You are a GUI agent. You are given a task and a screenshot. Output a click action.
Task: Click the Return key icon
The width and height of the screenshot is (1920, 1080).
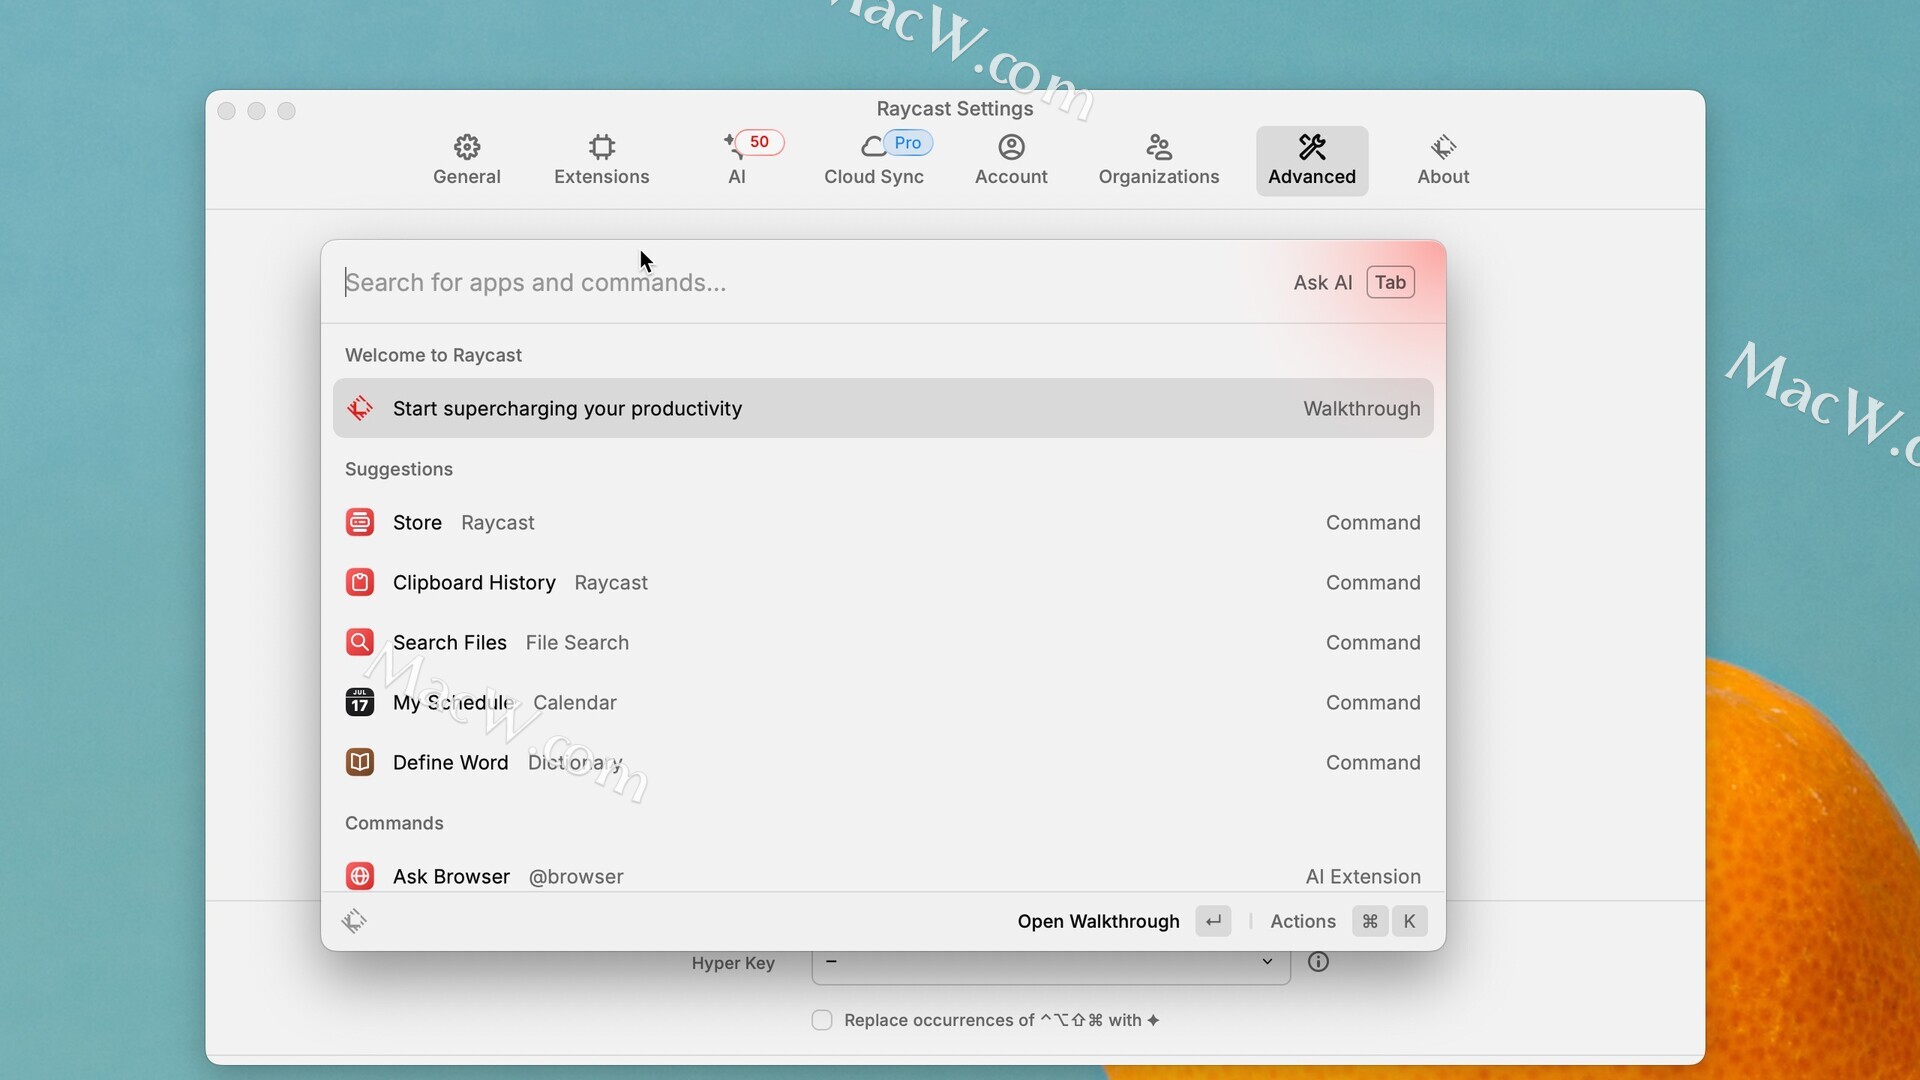coord(1213,921)
